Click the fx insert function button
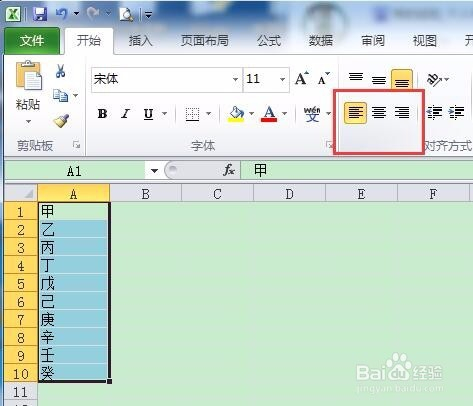Image resolution: width=473 pixels, height=406 pixels. pyautogui.click(x=229, y=170)
